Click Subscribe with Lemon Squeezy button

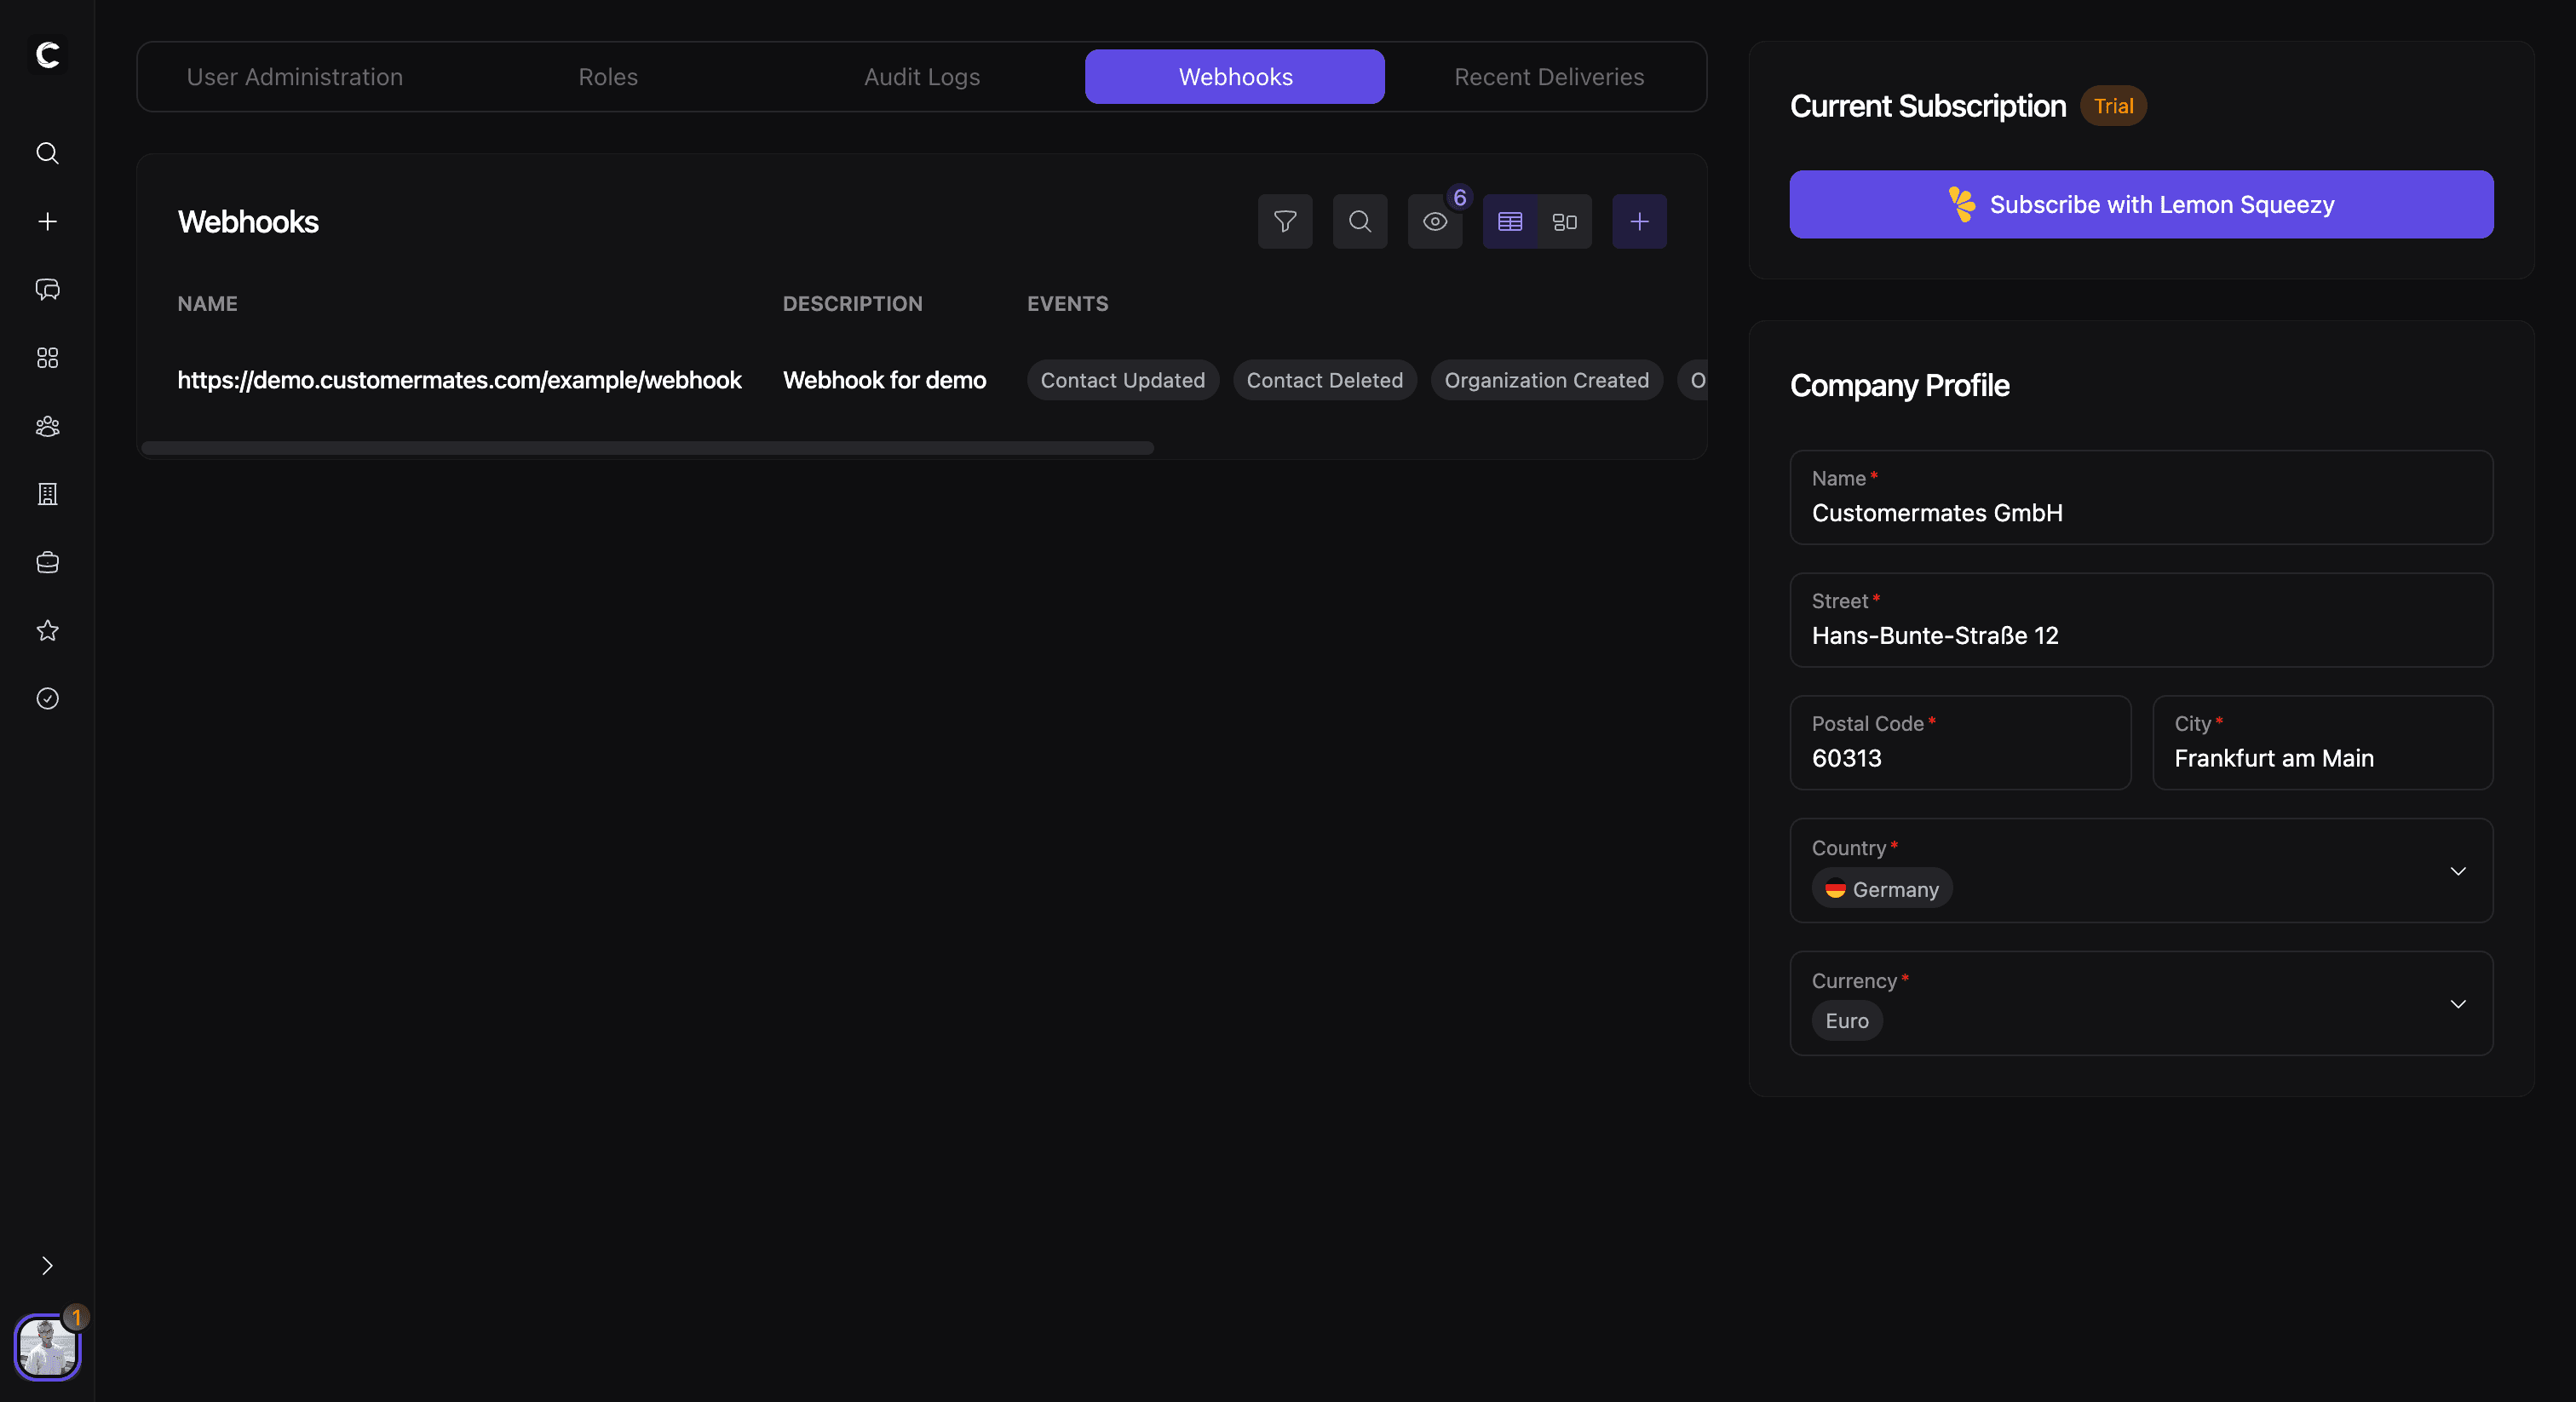tap(2140, 204)
